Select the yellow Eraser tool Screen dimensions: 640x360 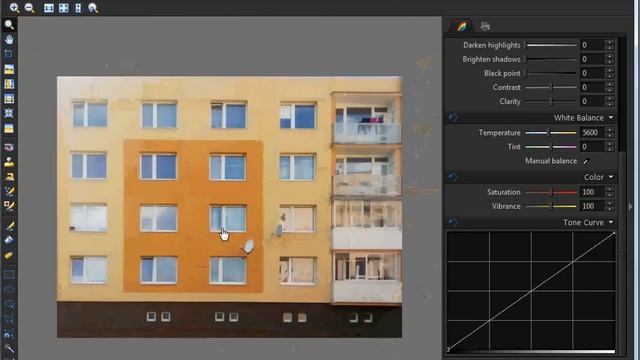[x=9, y=255]
